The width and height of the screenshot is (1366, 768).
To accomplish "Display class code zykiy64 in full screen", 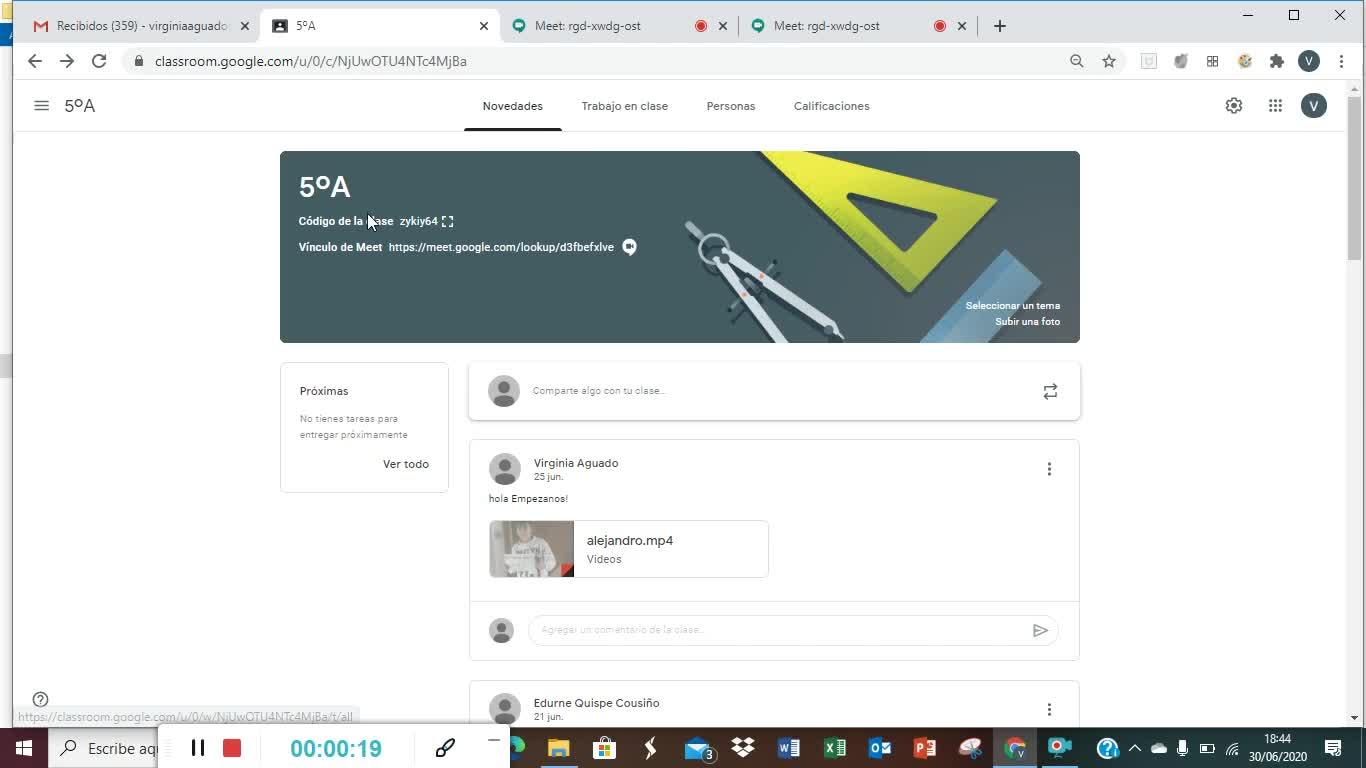I will tap(447, 221).
